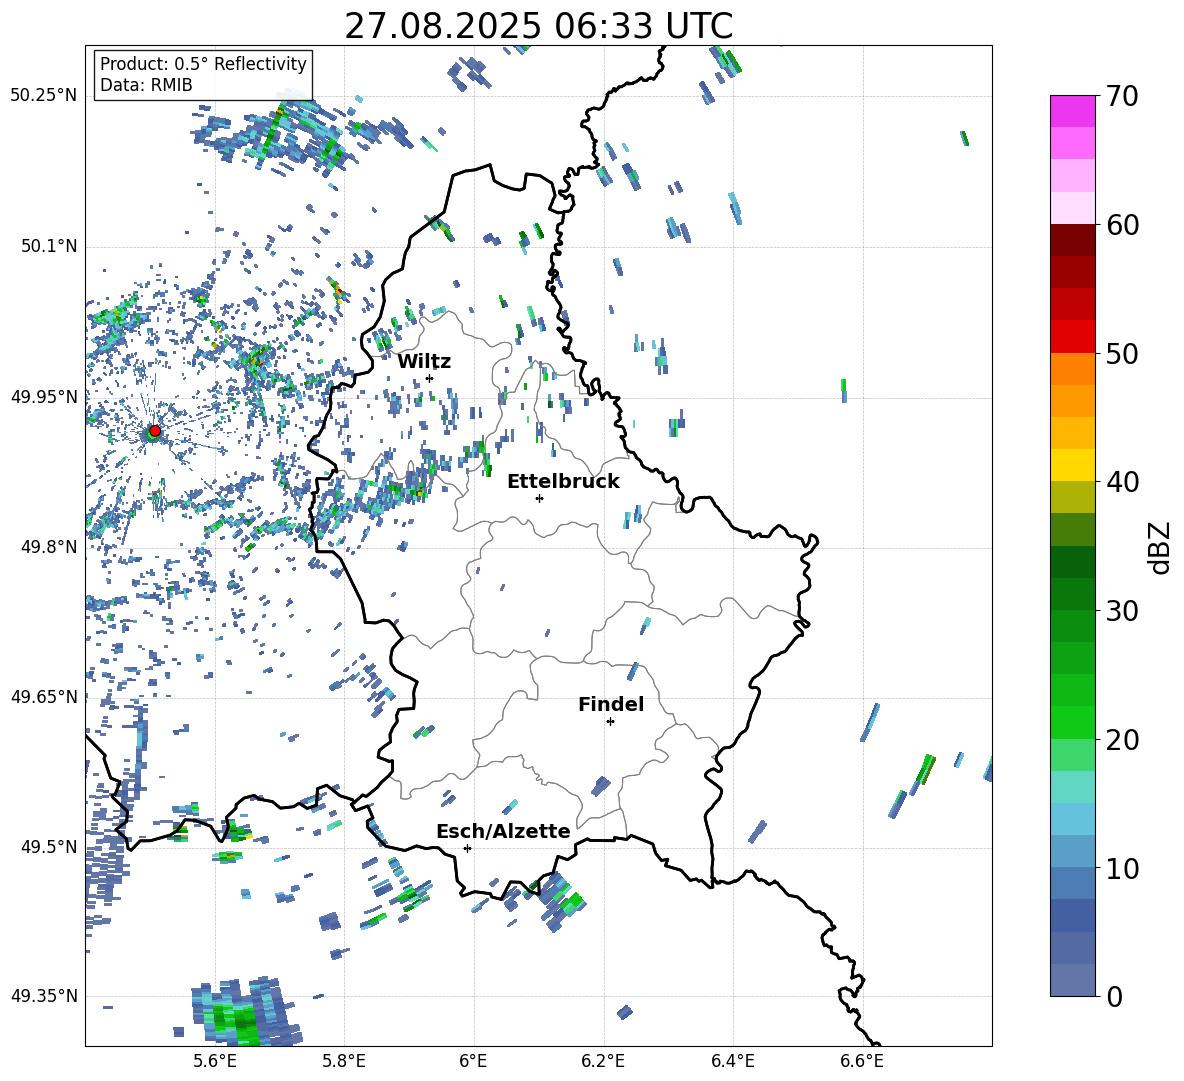The height and width of the screenshot is (1081, 1184).
Task: Click the 6°E longitude label
Action: (x=473, y=1061)
